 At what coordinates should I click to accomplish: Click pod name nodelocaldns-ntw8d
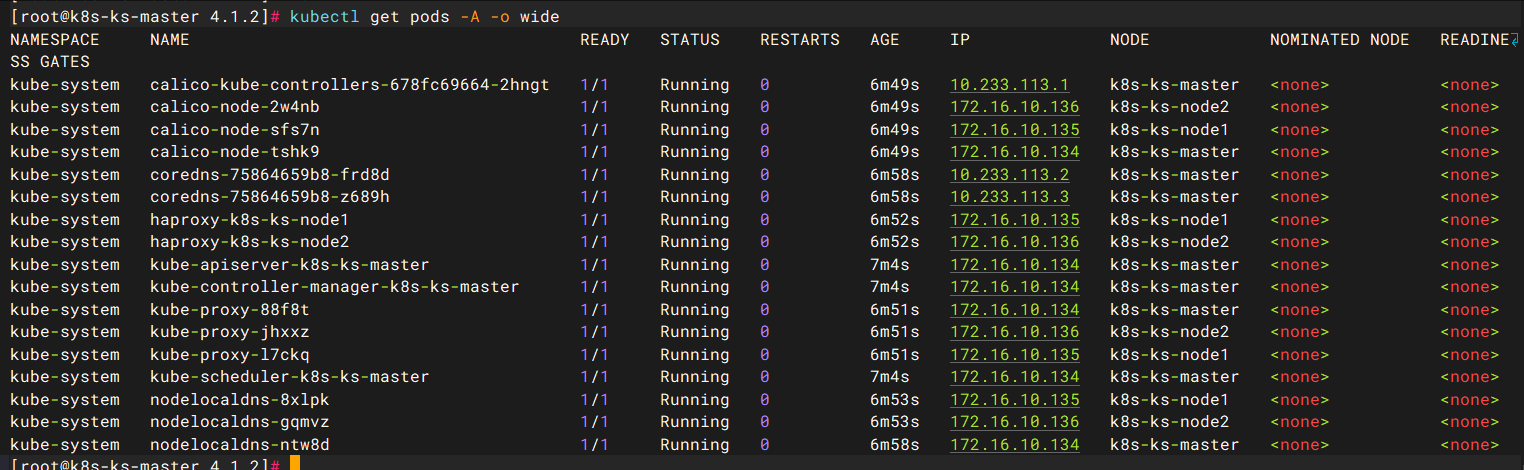click(x=240, y=445)
